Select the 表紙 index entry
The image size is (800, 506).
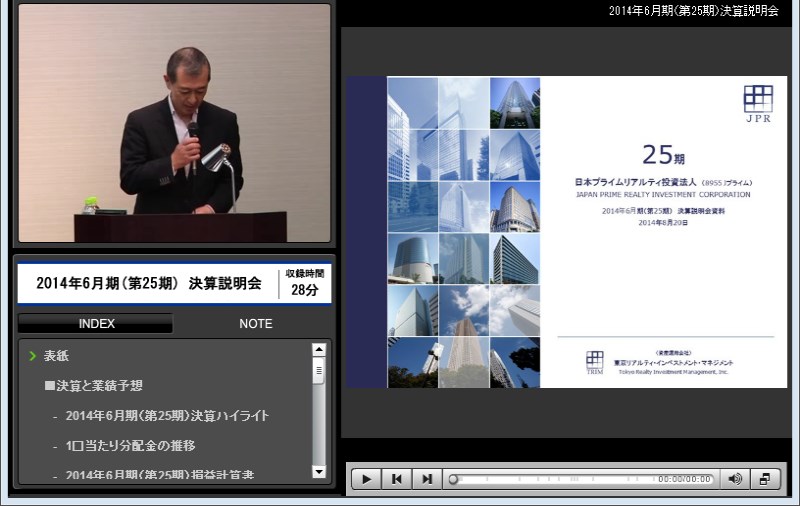[x=56, y=356]
